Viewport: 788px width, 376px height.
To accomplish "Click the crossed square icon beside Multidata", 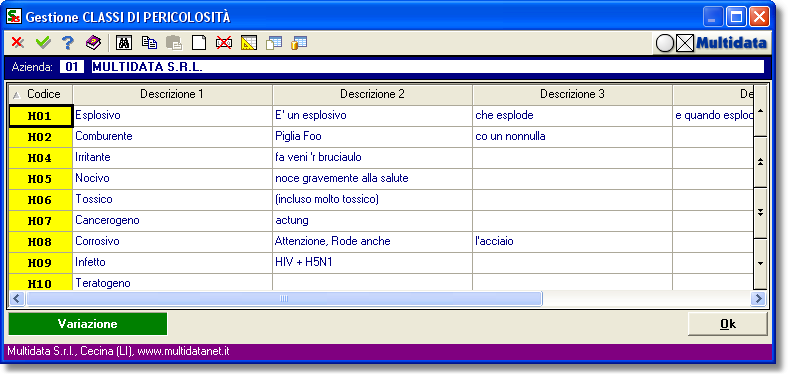I will point(685,44).
